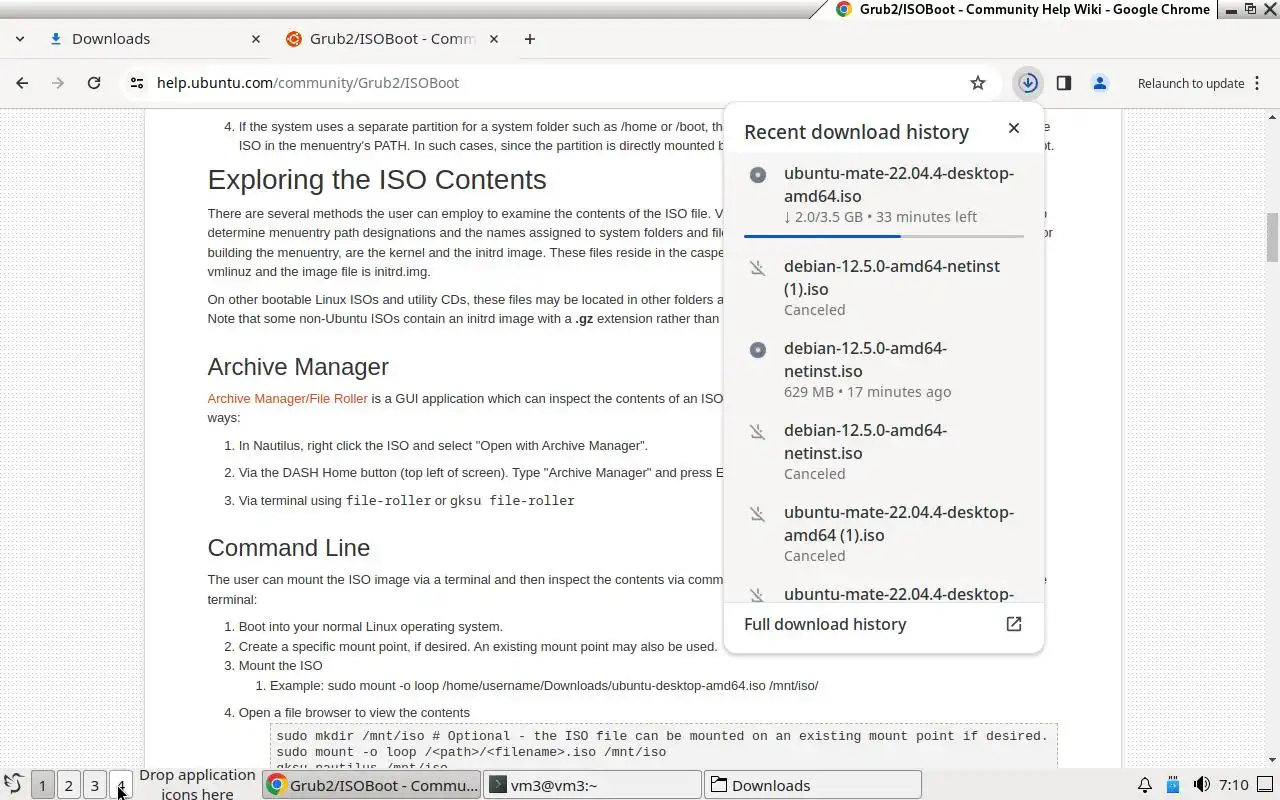Image resolution: width=1280 pixels, height=800 pixels.
Task: Switch to vm3@vm3:~ terminal in taskbar
Action: click(593, 785)
